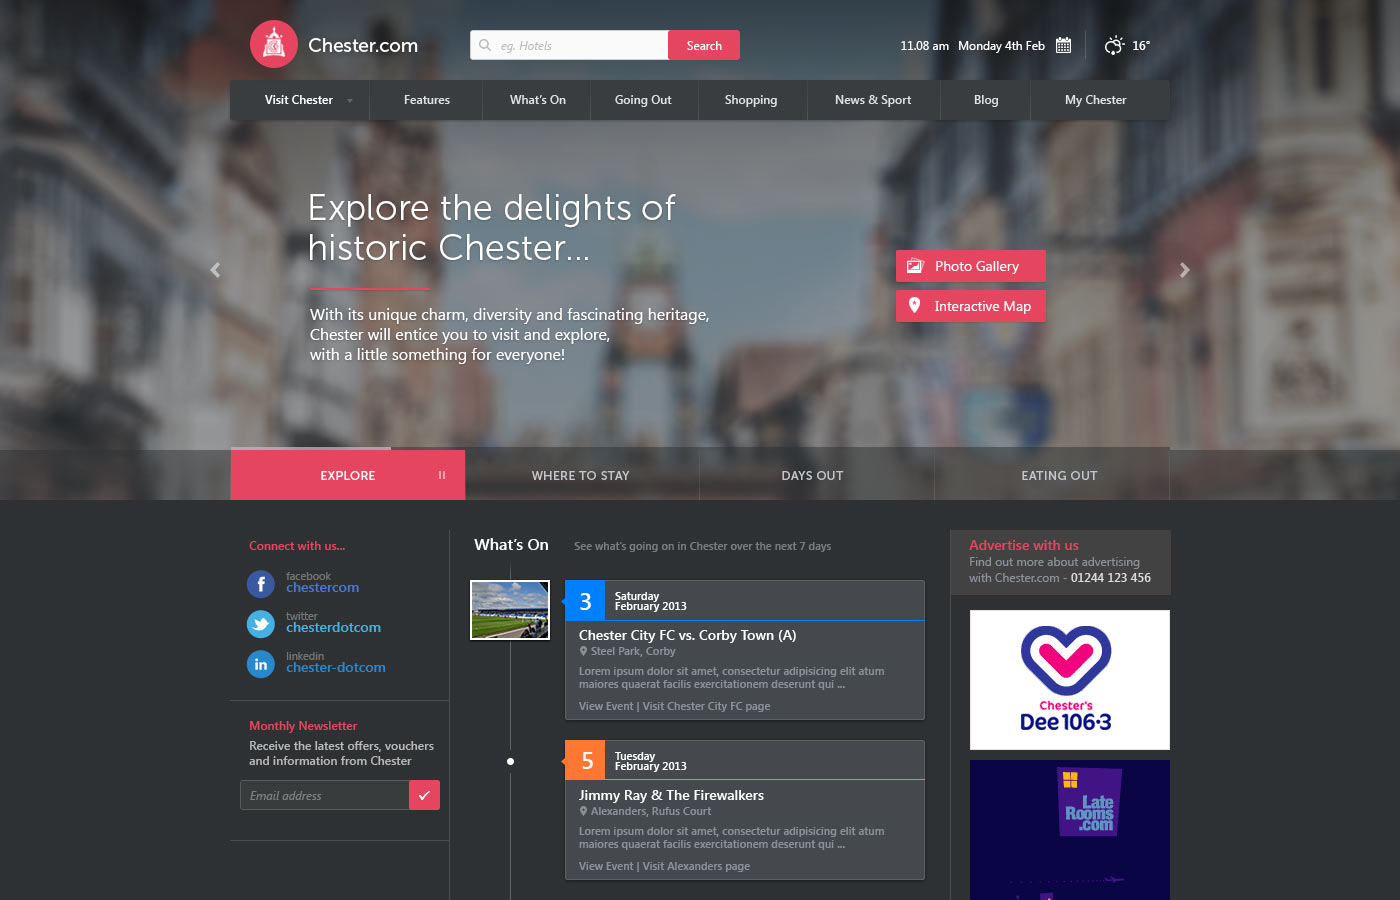Click the Chester.com round logo icon
1400x900 pixels.
(274, 44)
